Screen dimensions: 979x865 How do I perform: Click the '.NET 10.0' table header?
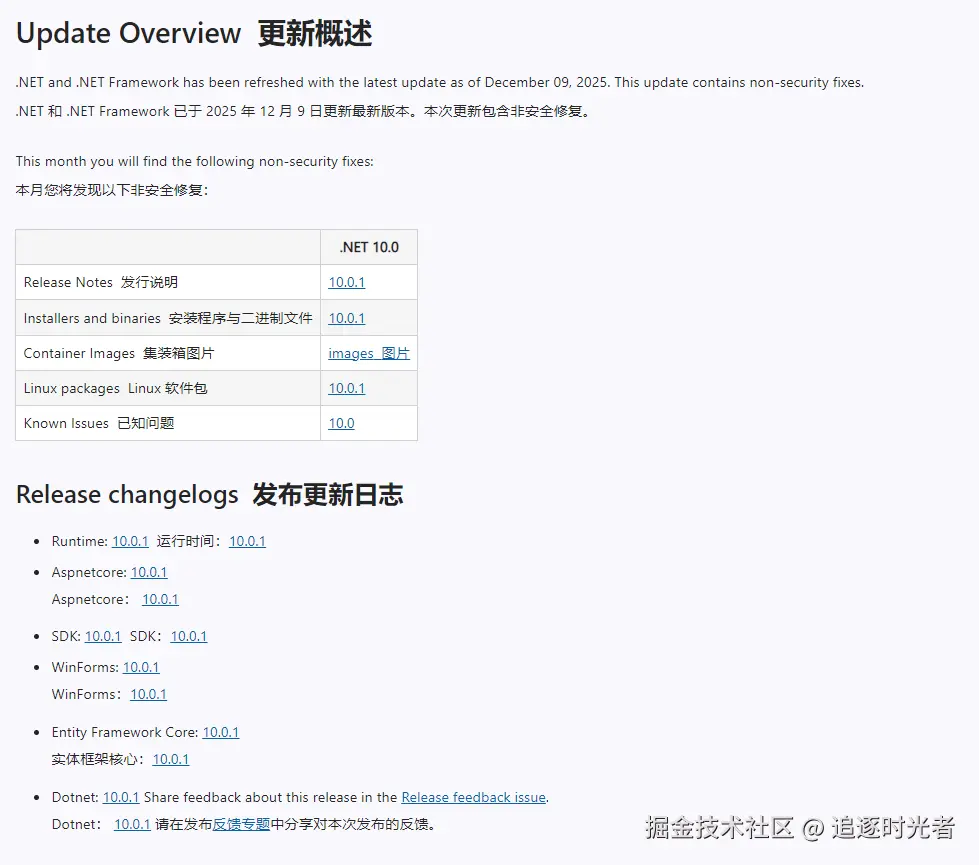point(369,247)
